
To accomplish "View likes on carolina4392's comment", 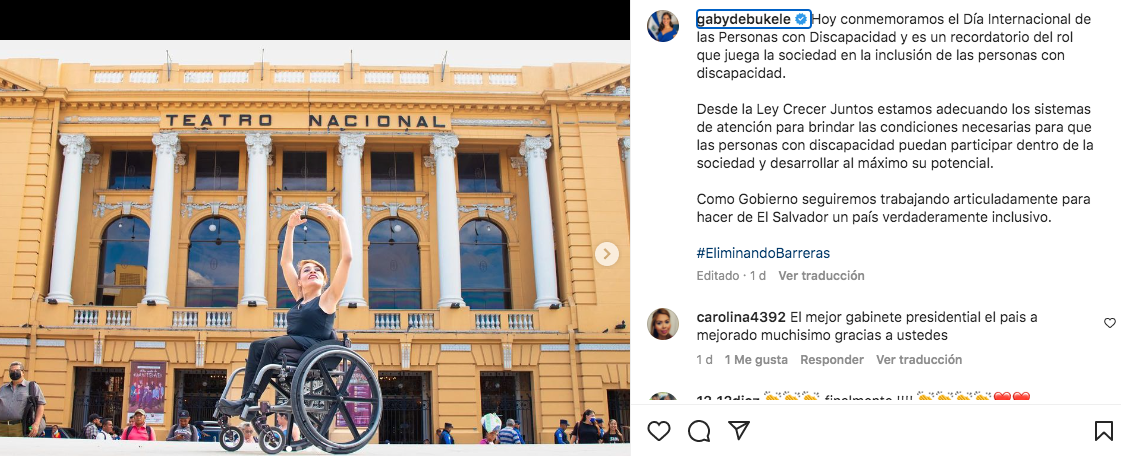I will [x=756, y=360].
